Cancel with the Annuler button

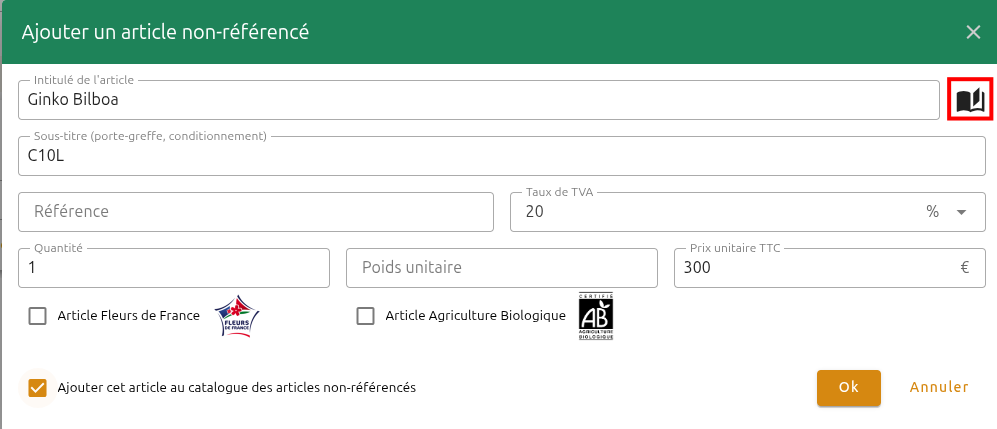pyautogui.click(x=939, y=388)
